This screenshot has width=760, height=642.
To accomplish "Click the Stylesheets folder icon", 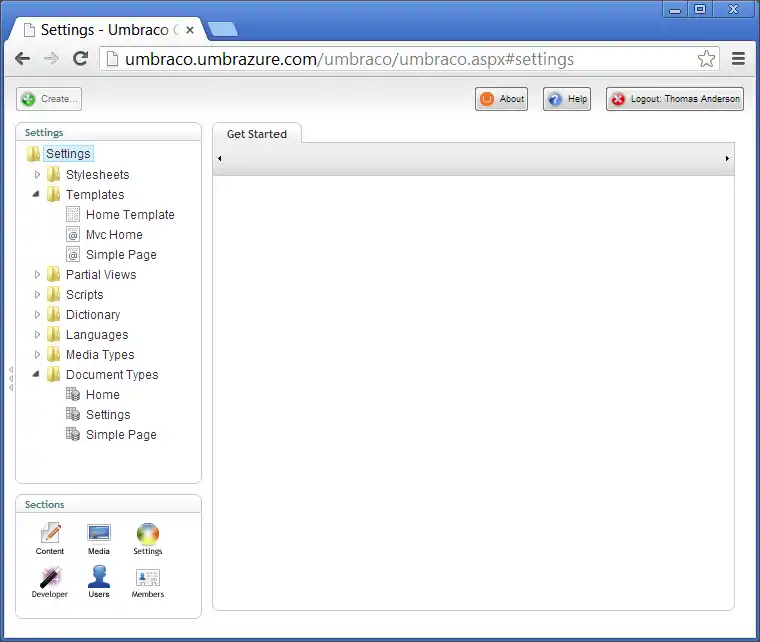I will click(x=53, y=174).
